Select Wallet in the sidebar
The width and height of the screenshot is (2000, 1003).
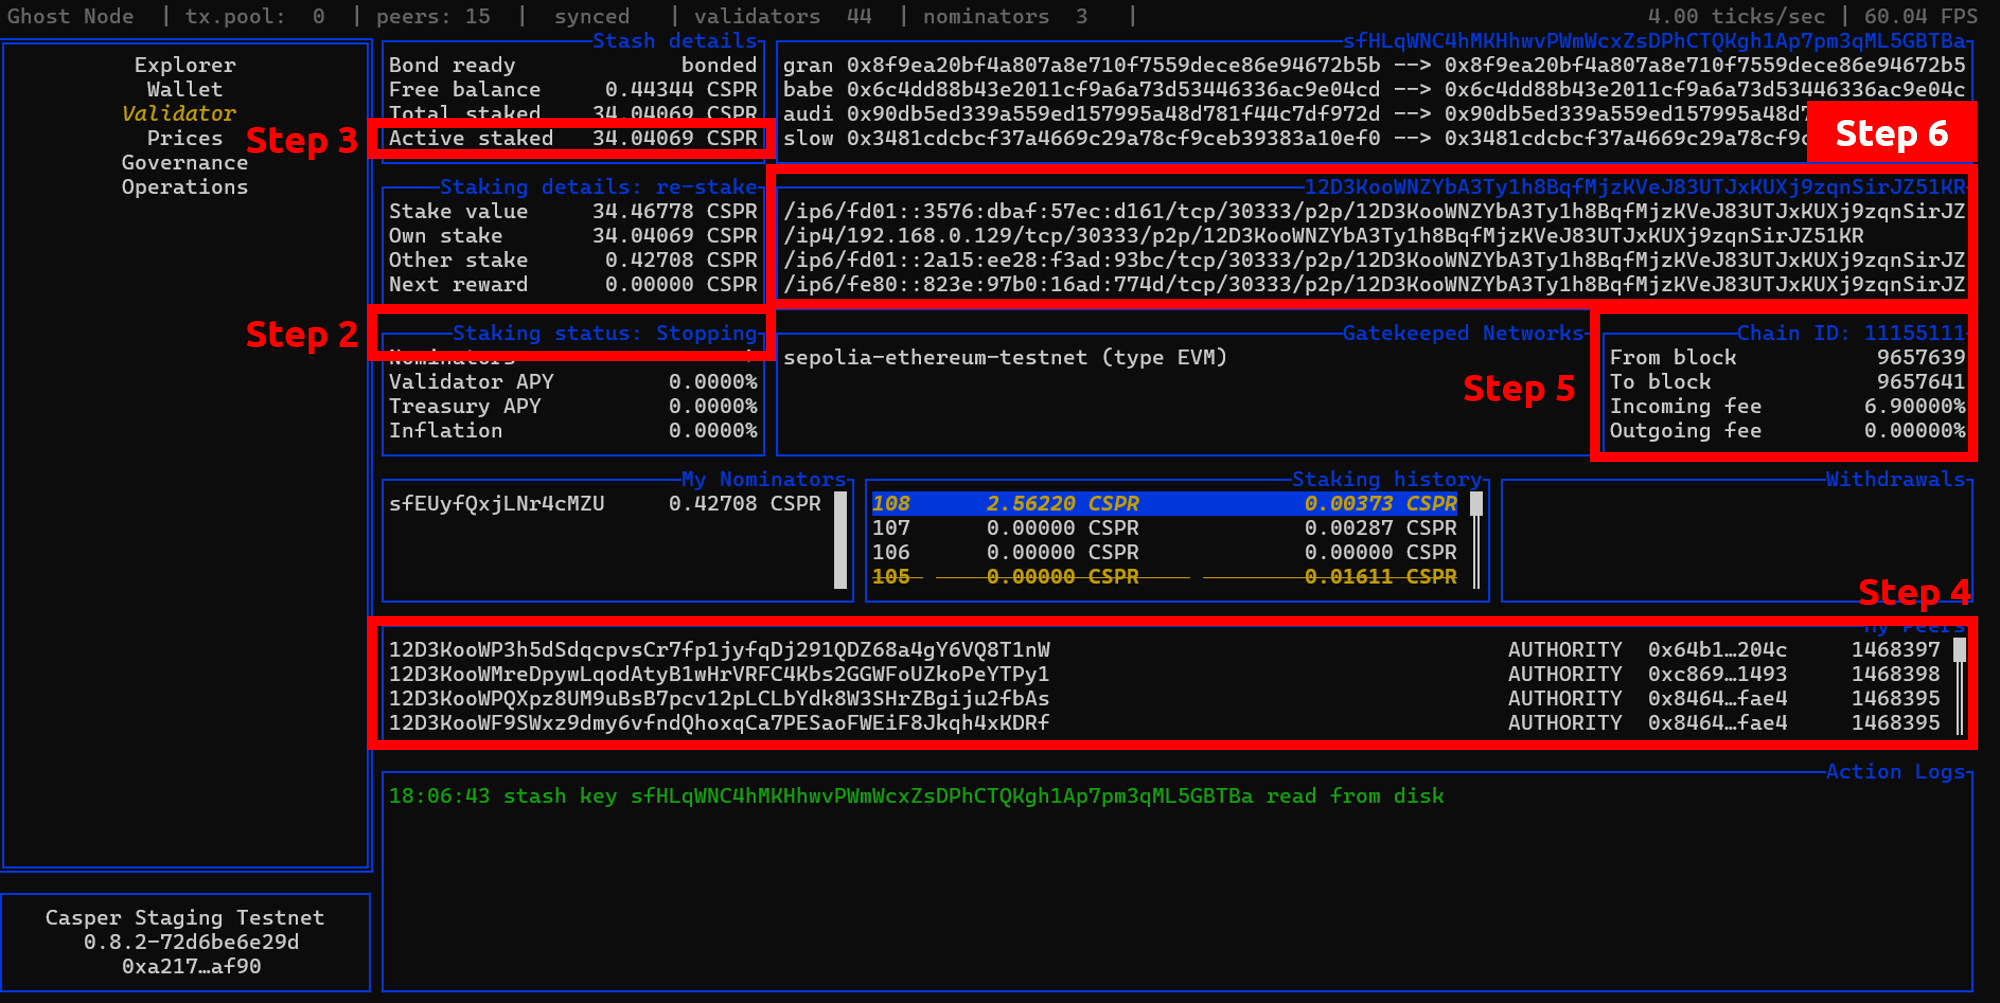pos(185,89)
